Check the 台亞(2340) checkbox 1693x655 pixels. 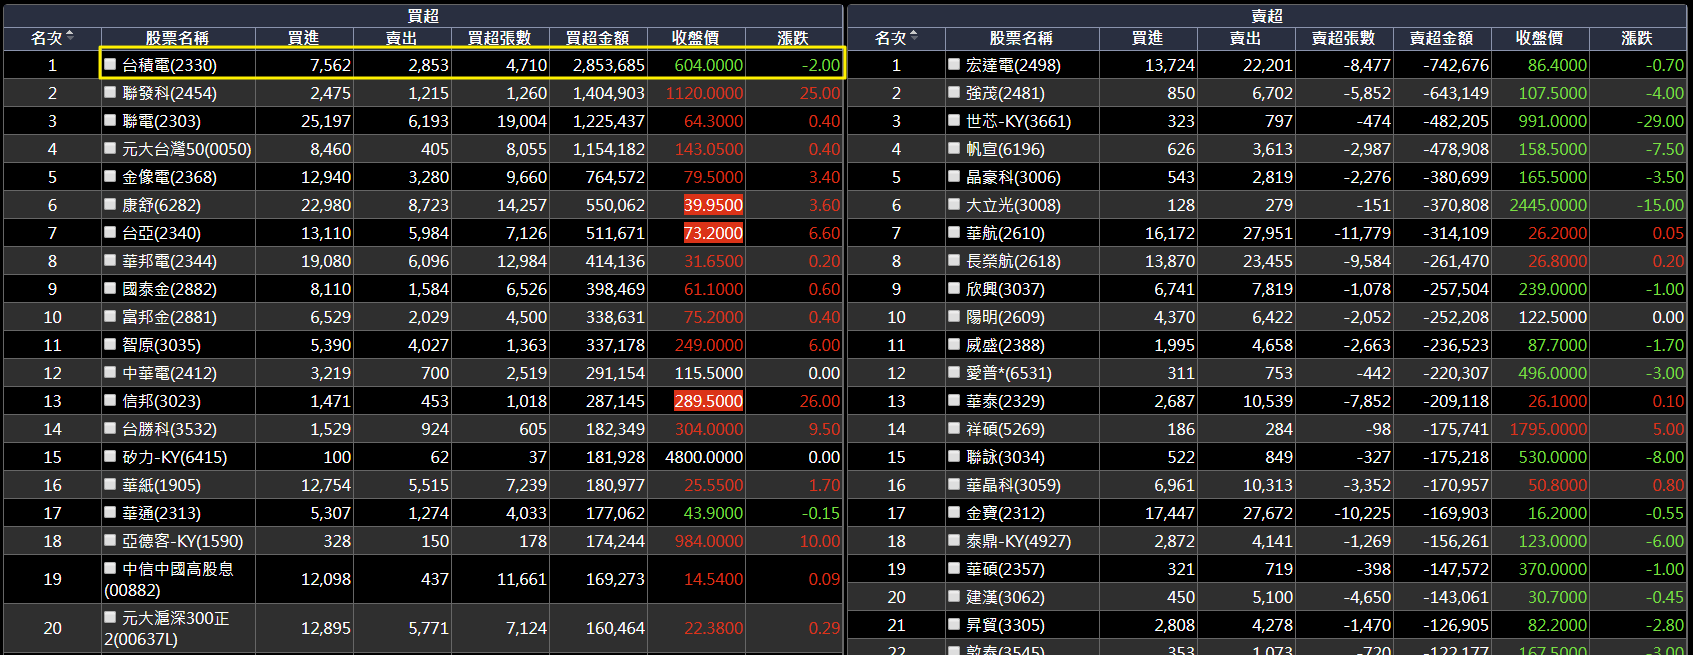pos(110,232)
